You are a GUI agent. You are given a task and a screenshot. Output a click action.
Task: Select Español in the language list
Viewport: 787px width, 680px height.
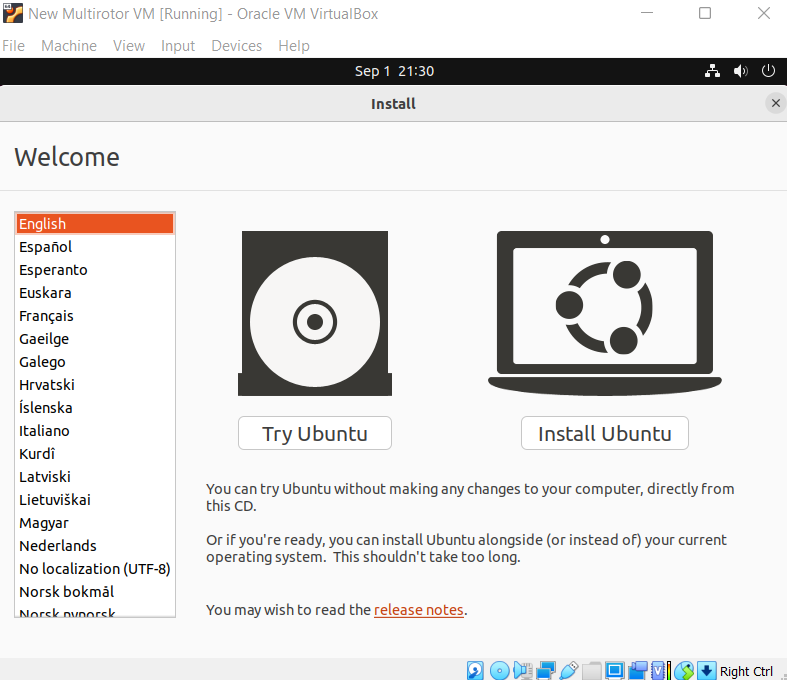95,247
